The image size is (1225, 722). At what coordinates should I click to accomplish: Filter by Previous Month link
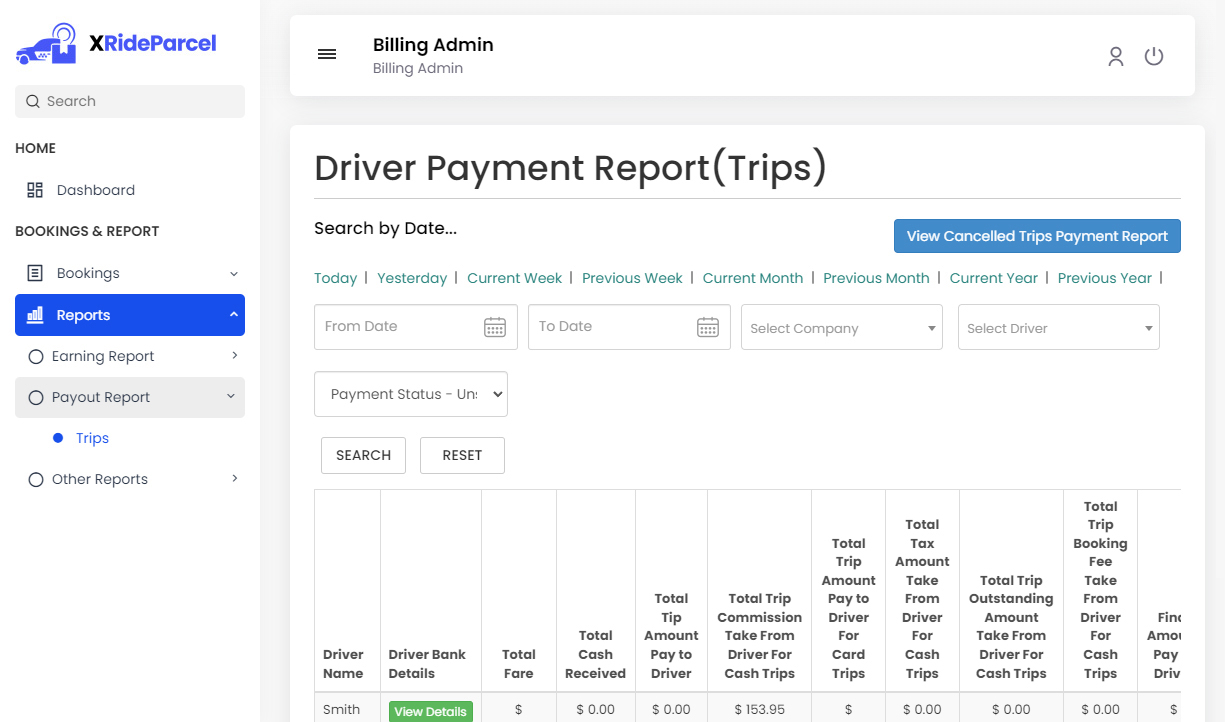coord(876,278)
